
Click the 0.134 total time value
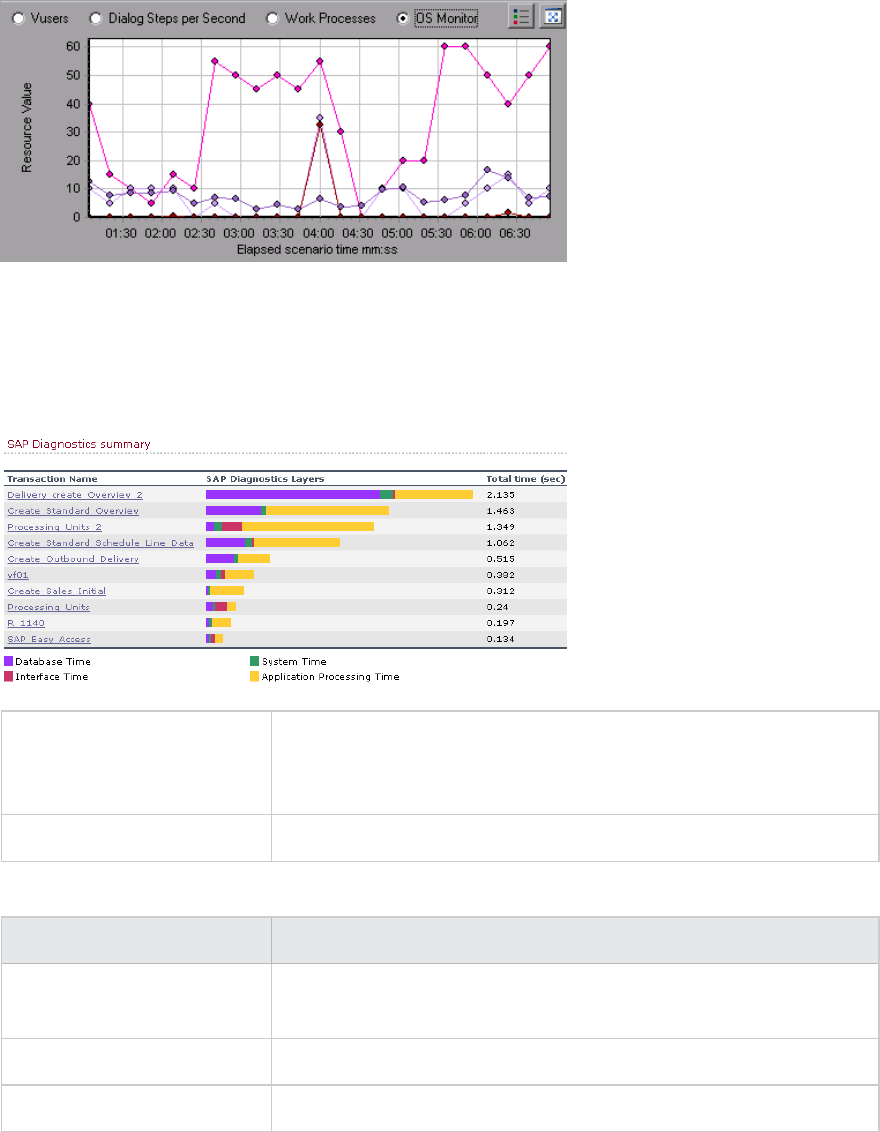tap(500, 639)
